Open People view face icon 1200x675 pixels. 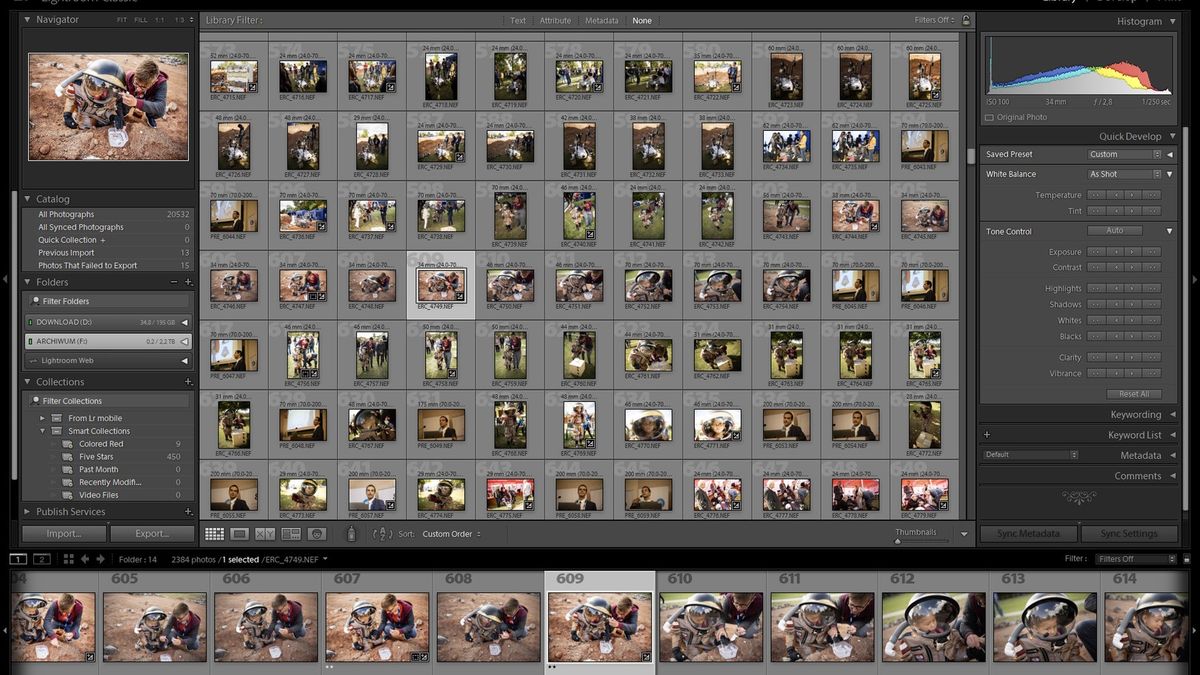click(317, 534)
